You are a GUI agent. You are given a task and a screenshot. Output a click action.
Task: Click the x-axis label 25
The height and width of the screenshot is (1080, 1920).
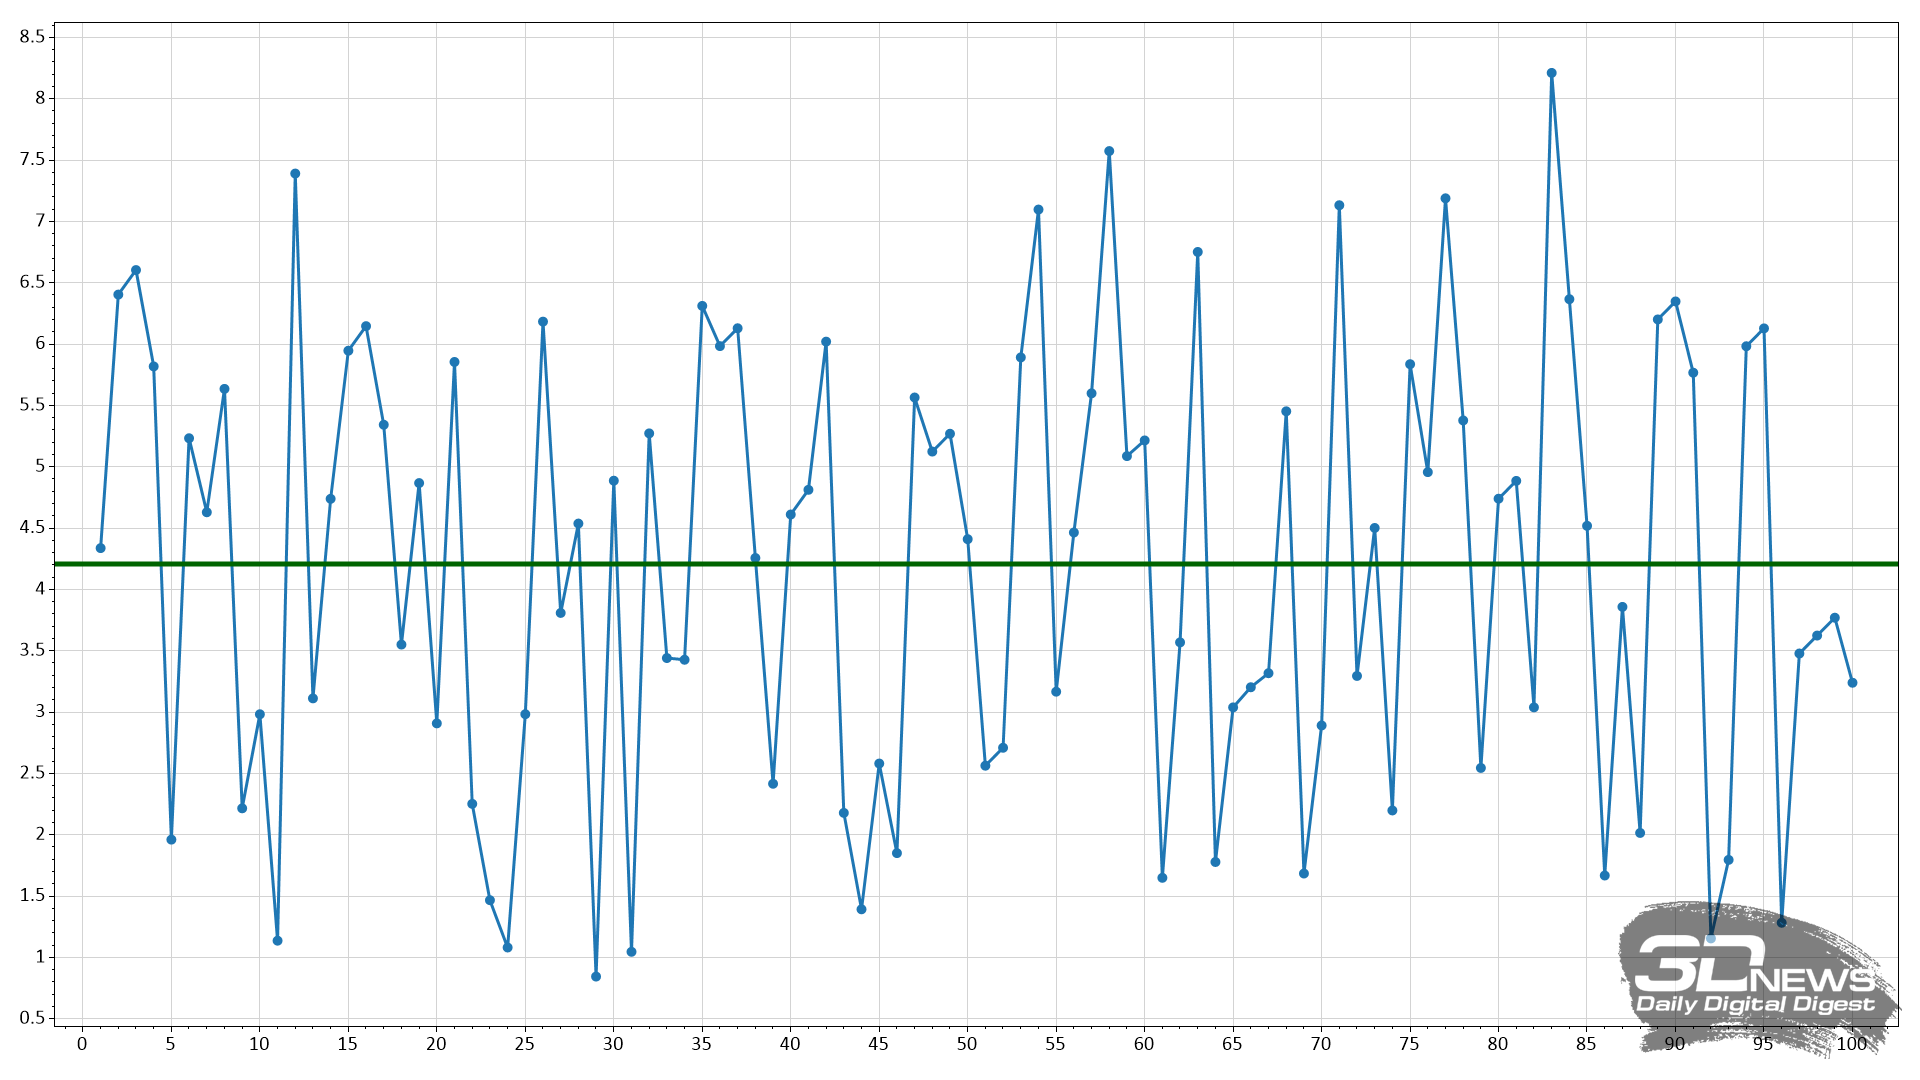(x=524, y=1045)
